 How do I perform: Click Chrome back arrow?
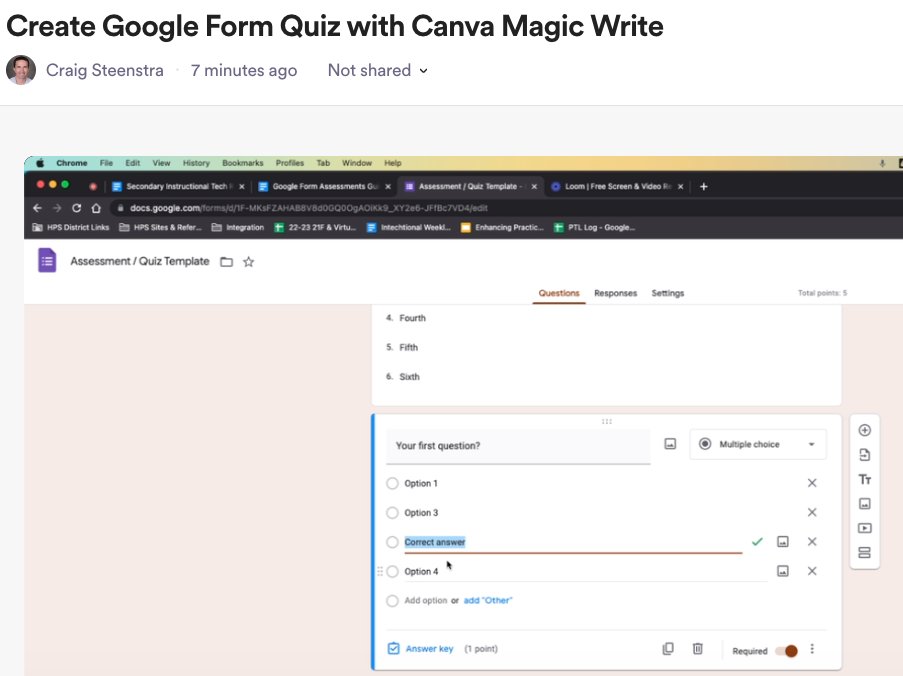[37, 208]
